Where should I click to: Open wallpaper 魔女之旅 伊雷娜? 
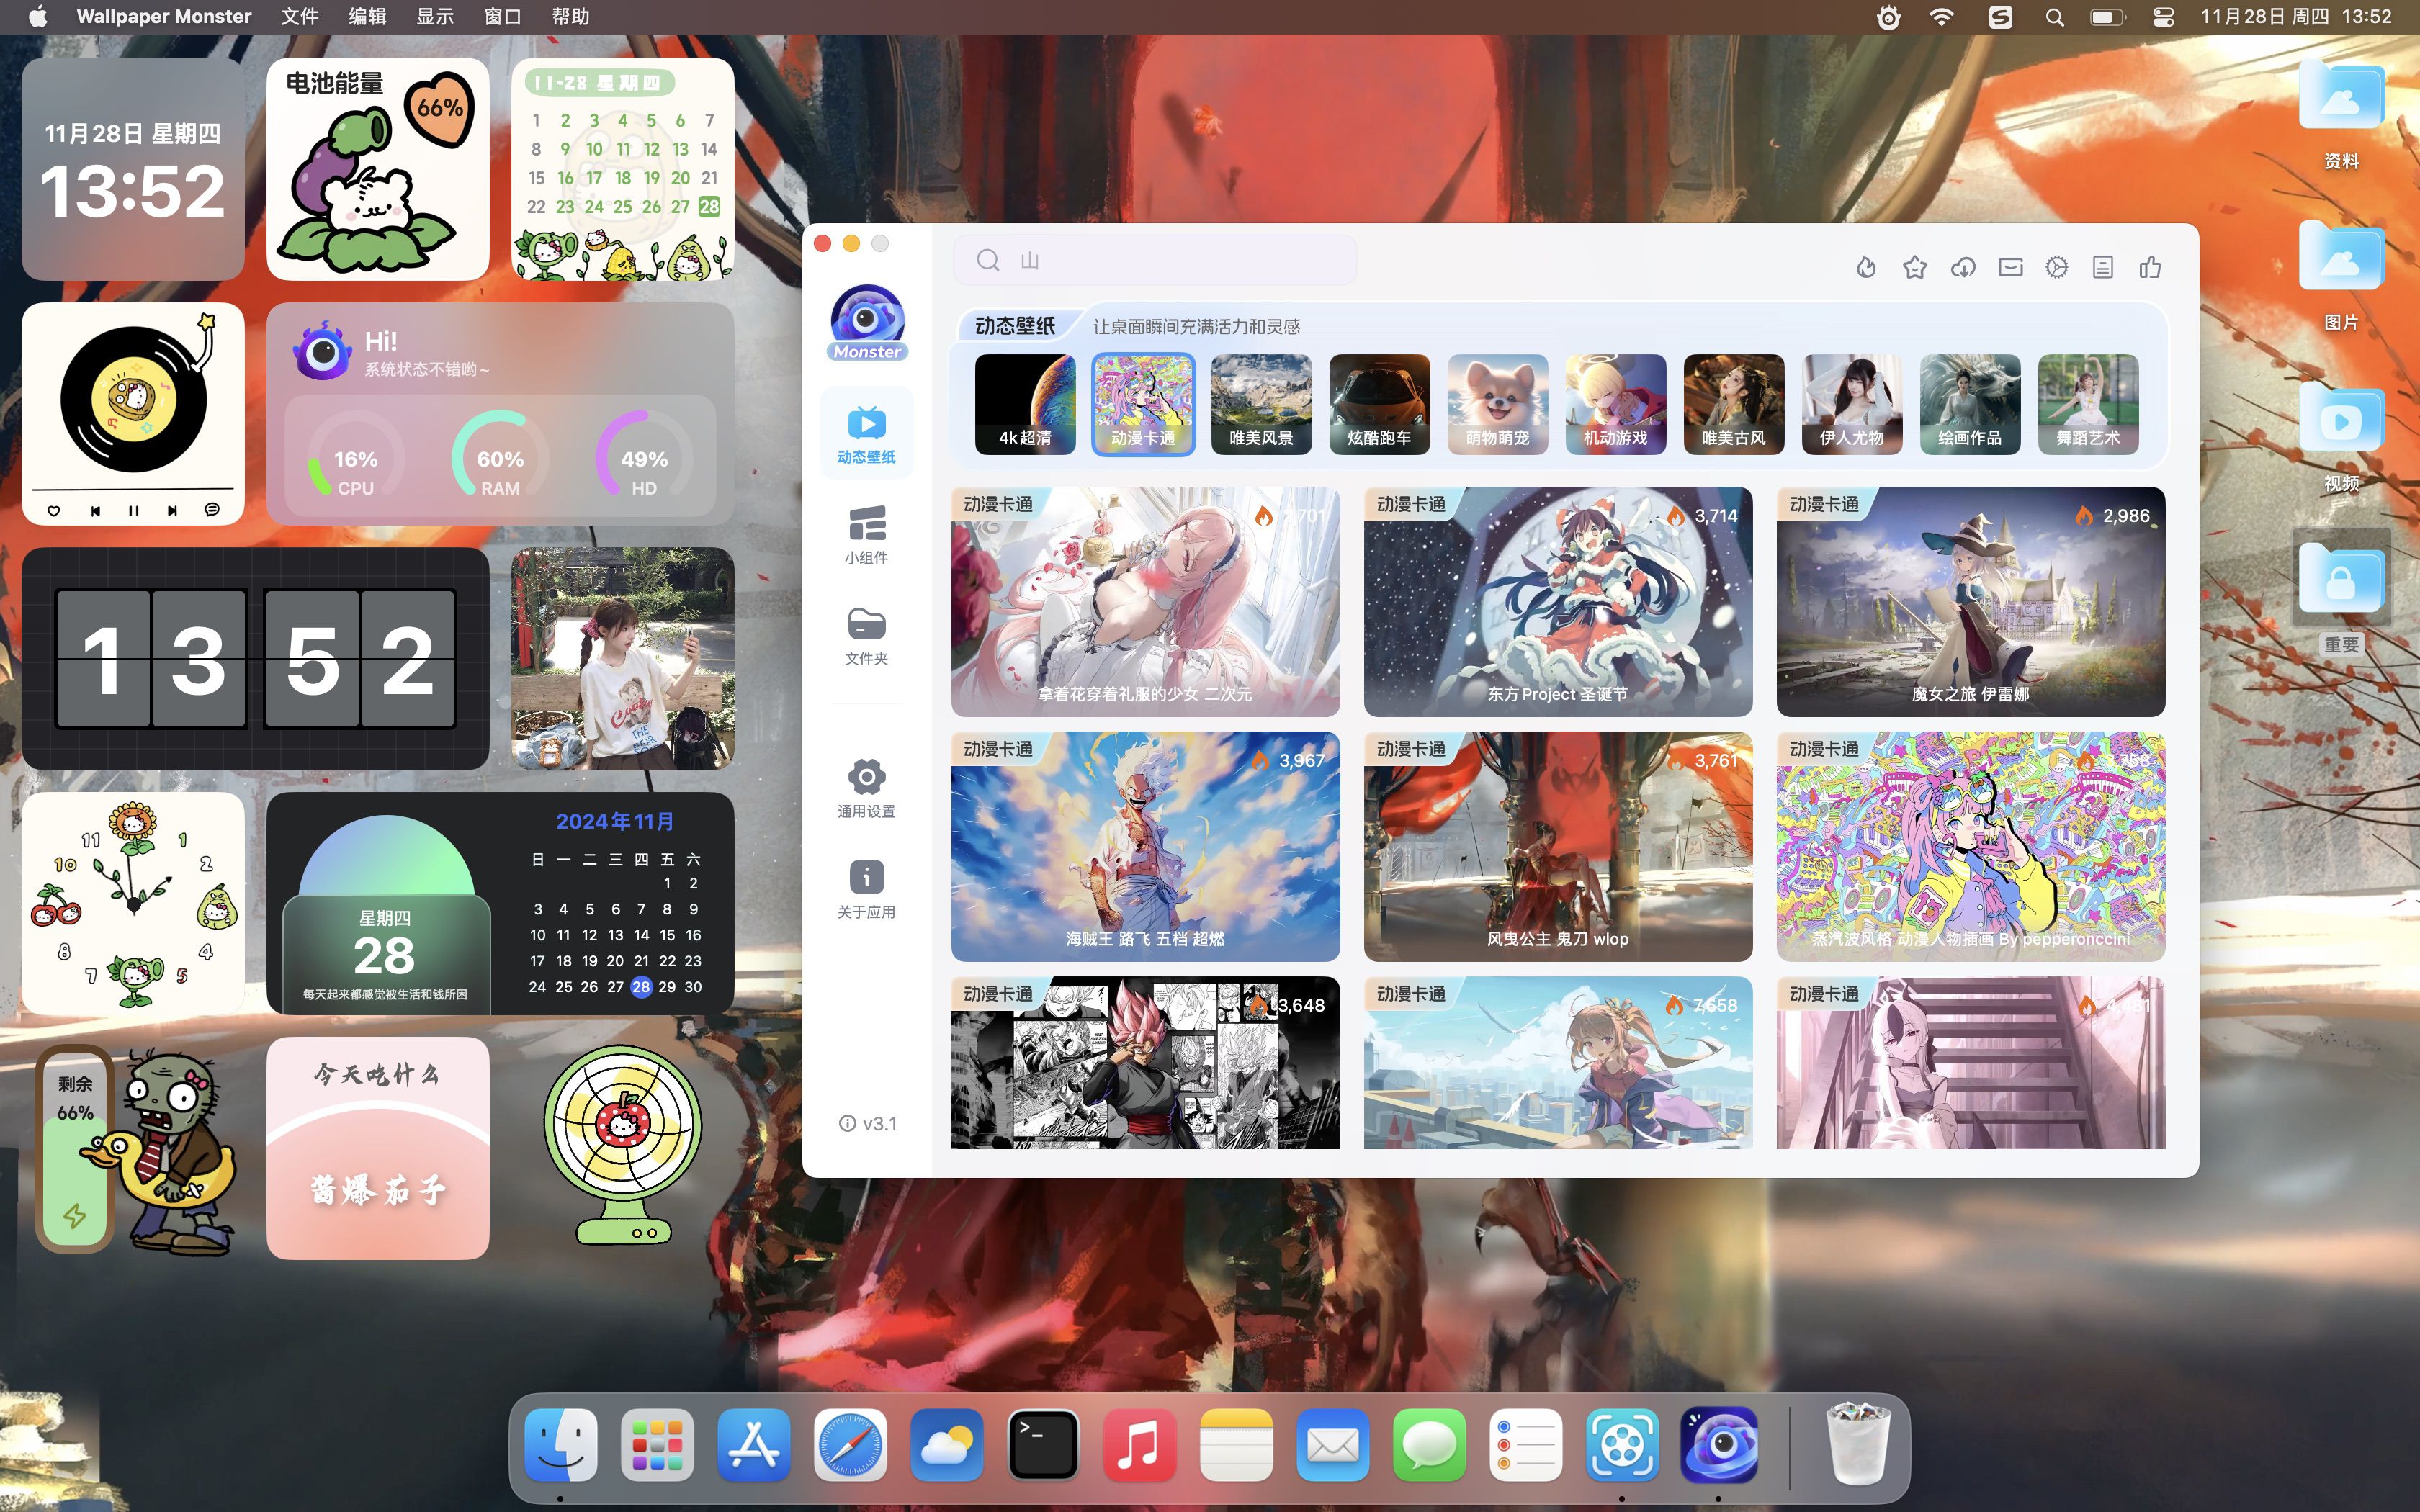click(1970, 601)
